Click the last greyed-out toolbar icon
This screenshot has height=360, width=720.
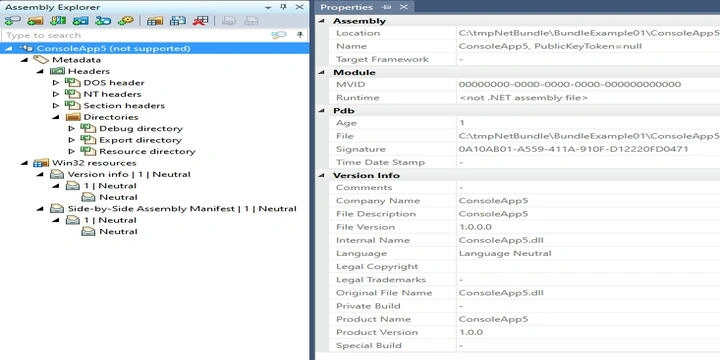pyautogui.click(x=251, y=21)
